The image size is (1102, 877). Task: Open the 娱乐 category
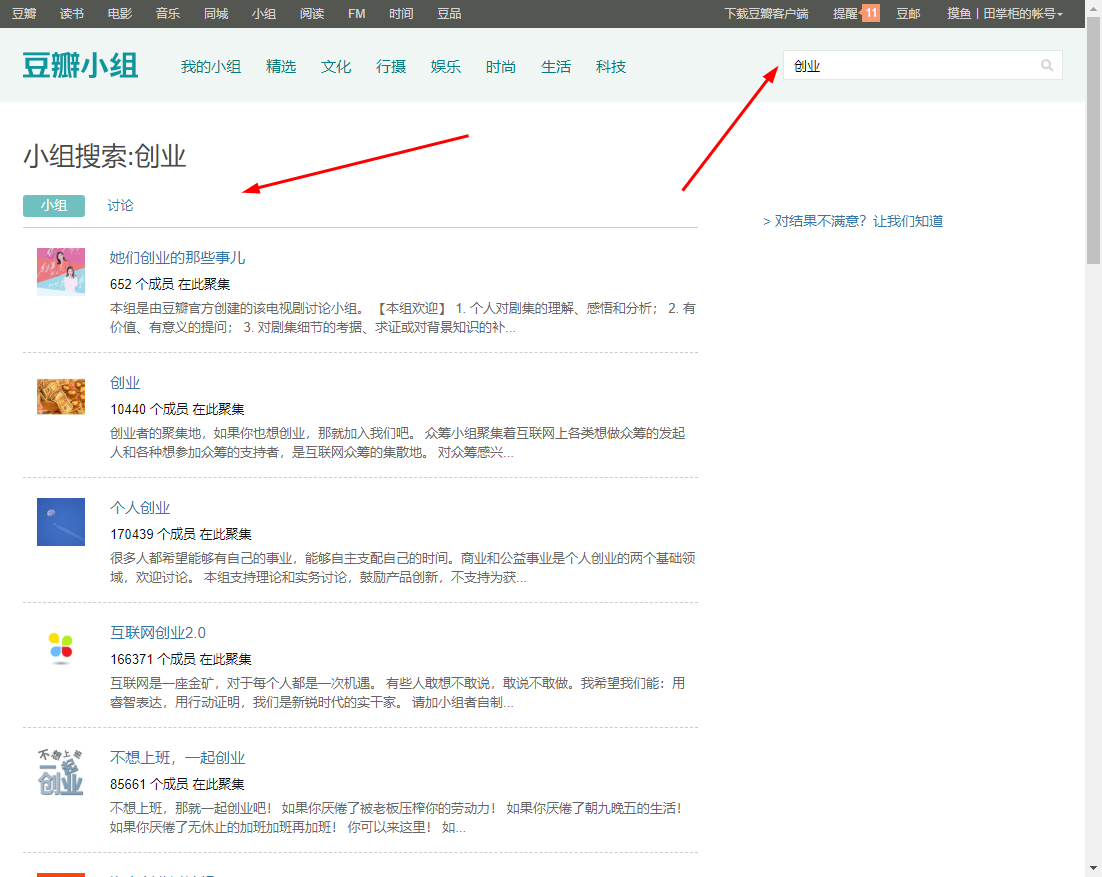tap(446, 66)
